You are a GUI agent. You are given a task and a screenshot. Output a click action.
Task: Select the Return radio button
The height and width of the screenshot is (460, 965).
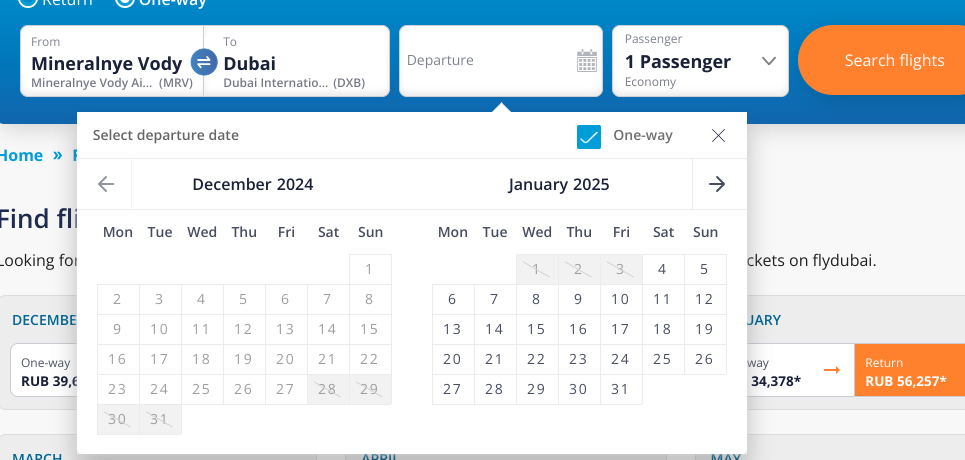28,2
